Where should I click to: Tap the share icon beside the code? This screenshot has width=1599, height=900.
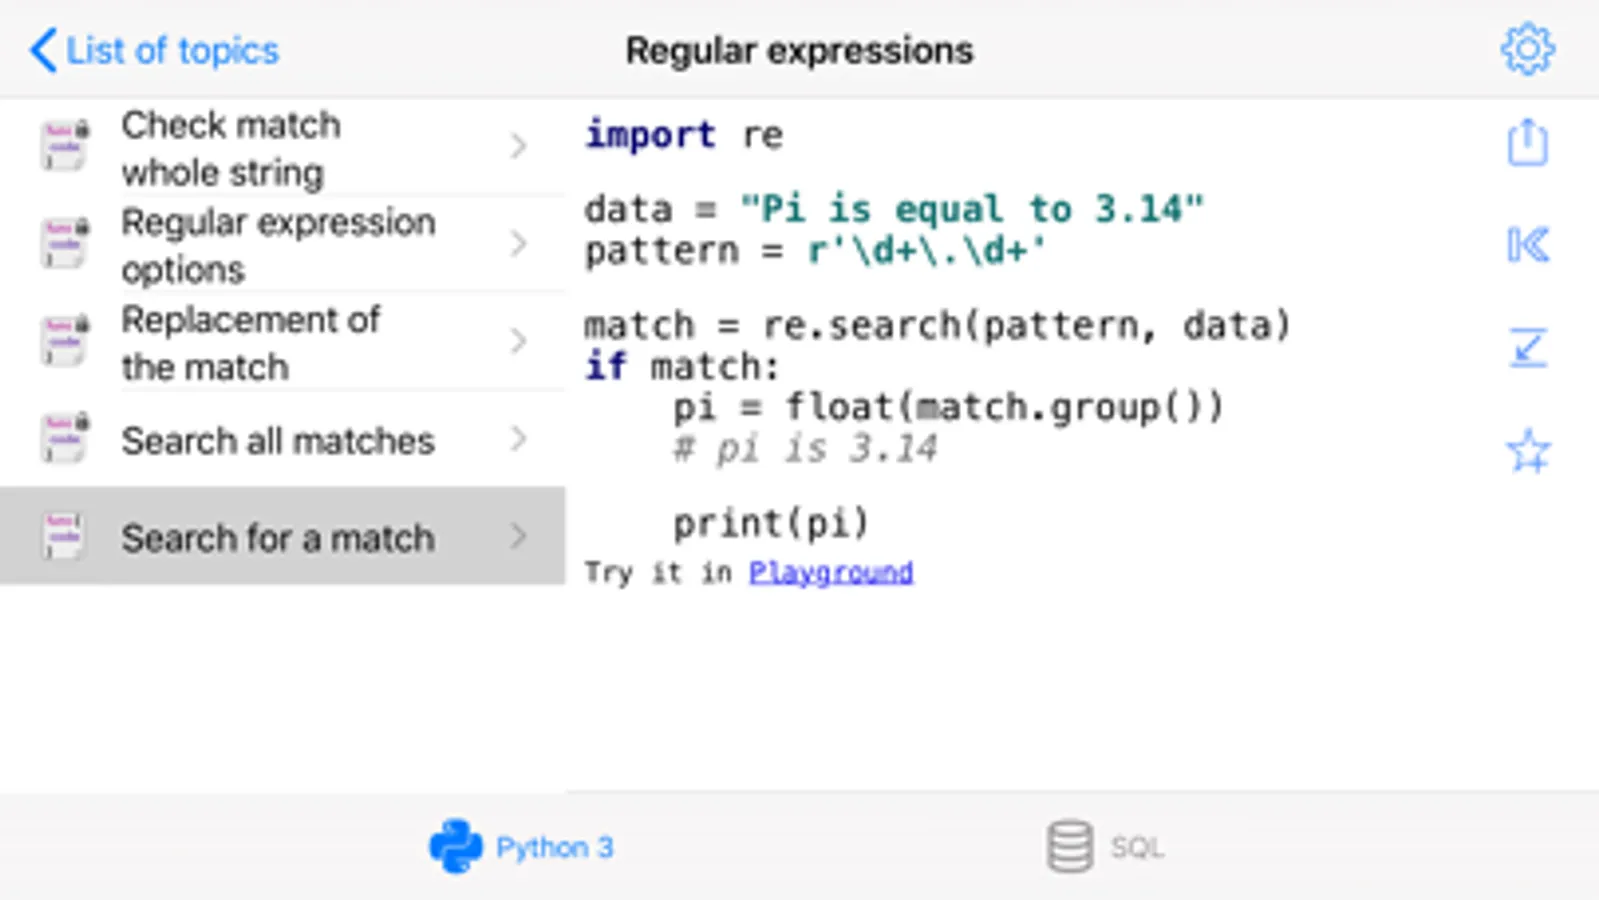pos(1527,143)
